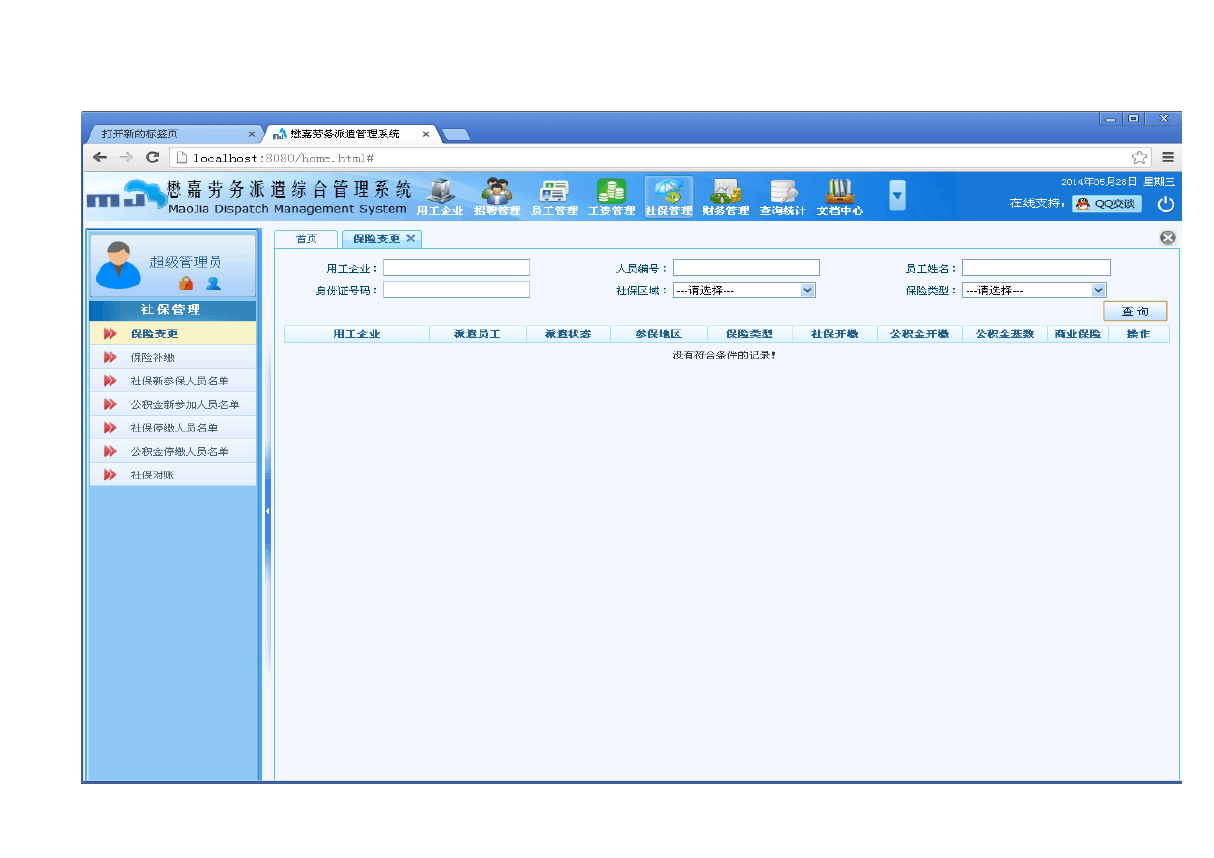Click the 身份证号码 input field

coord(456,290)
